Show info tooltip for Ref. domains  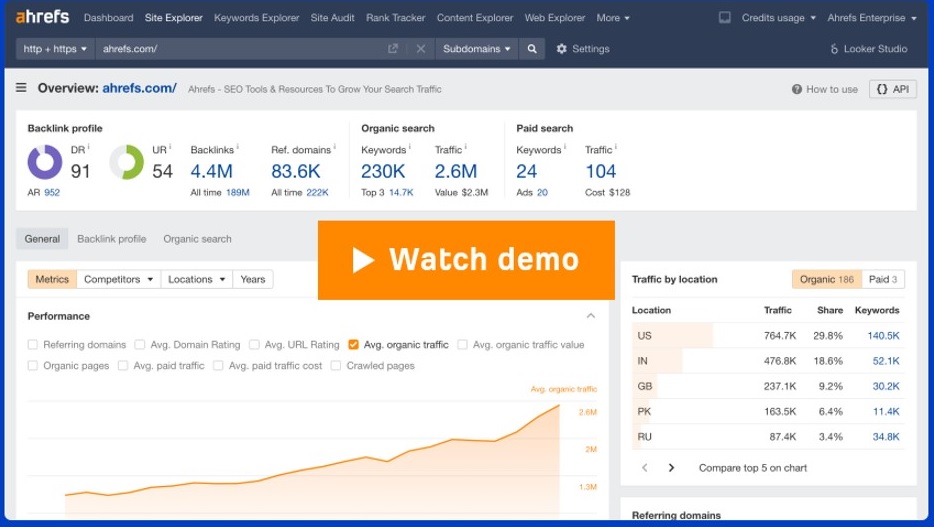pyautogui.click(x=335, y=146)
